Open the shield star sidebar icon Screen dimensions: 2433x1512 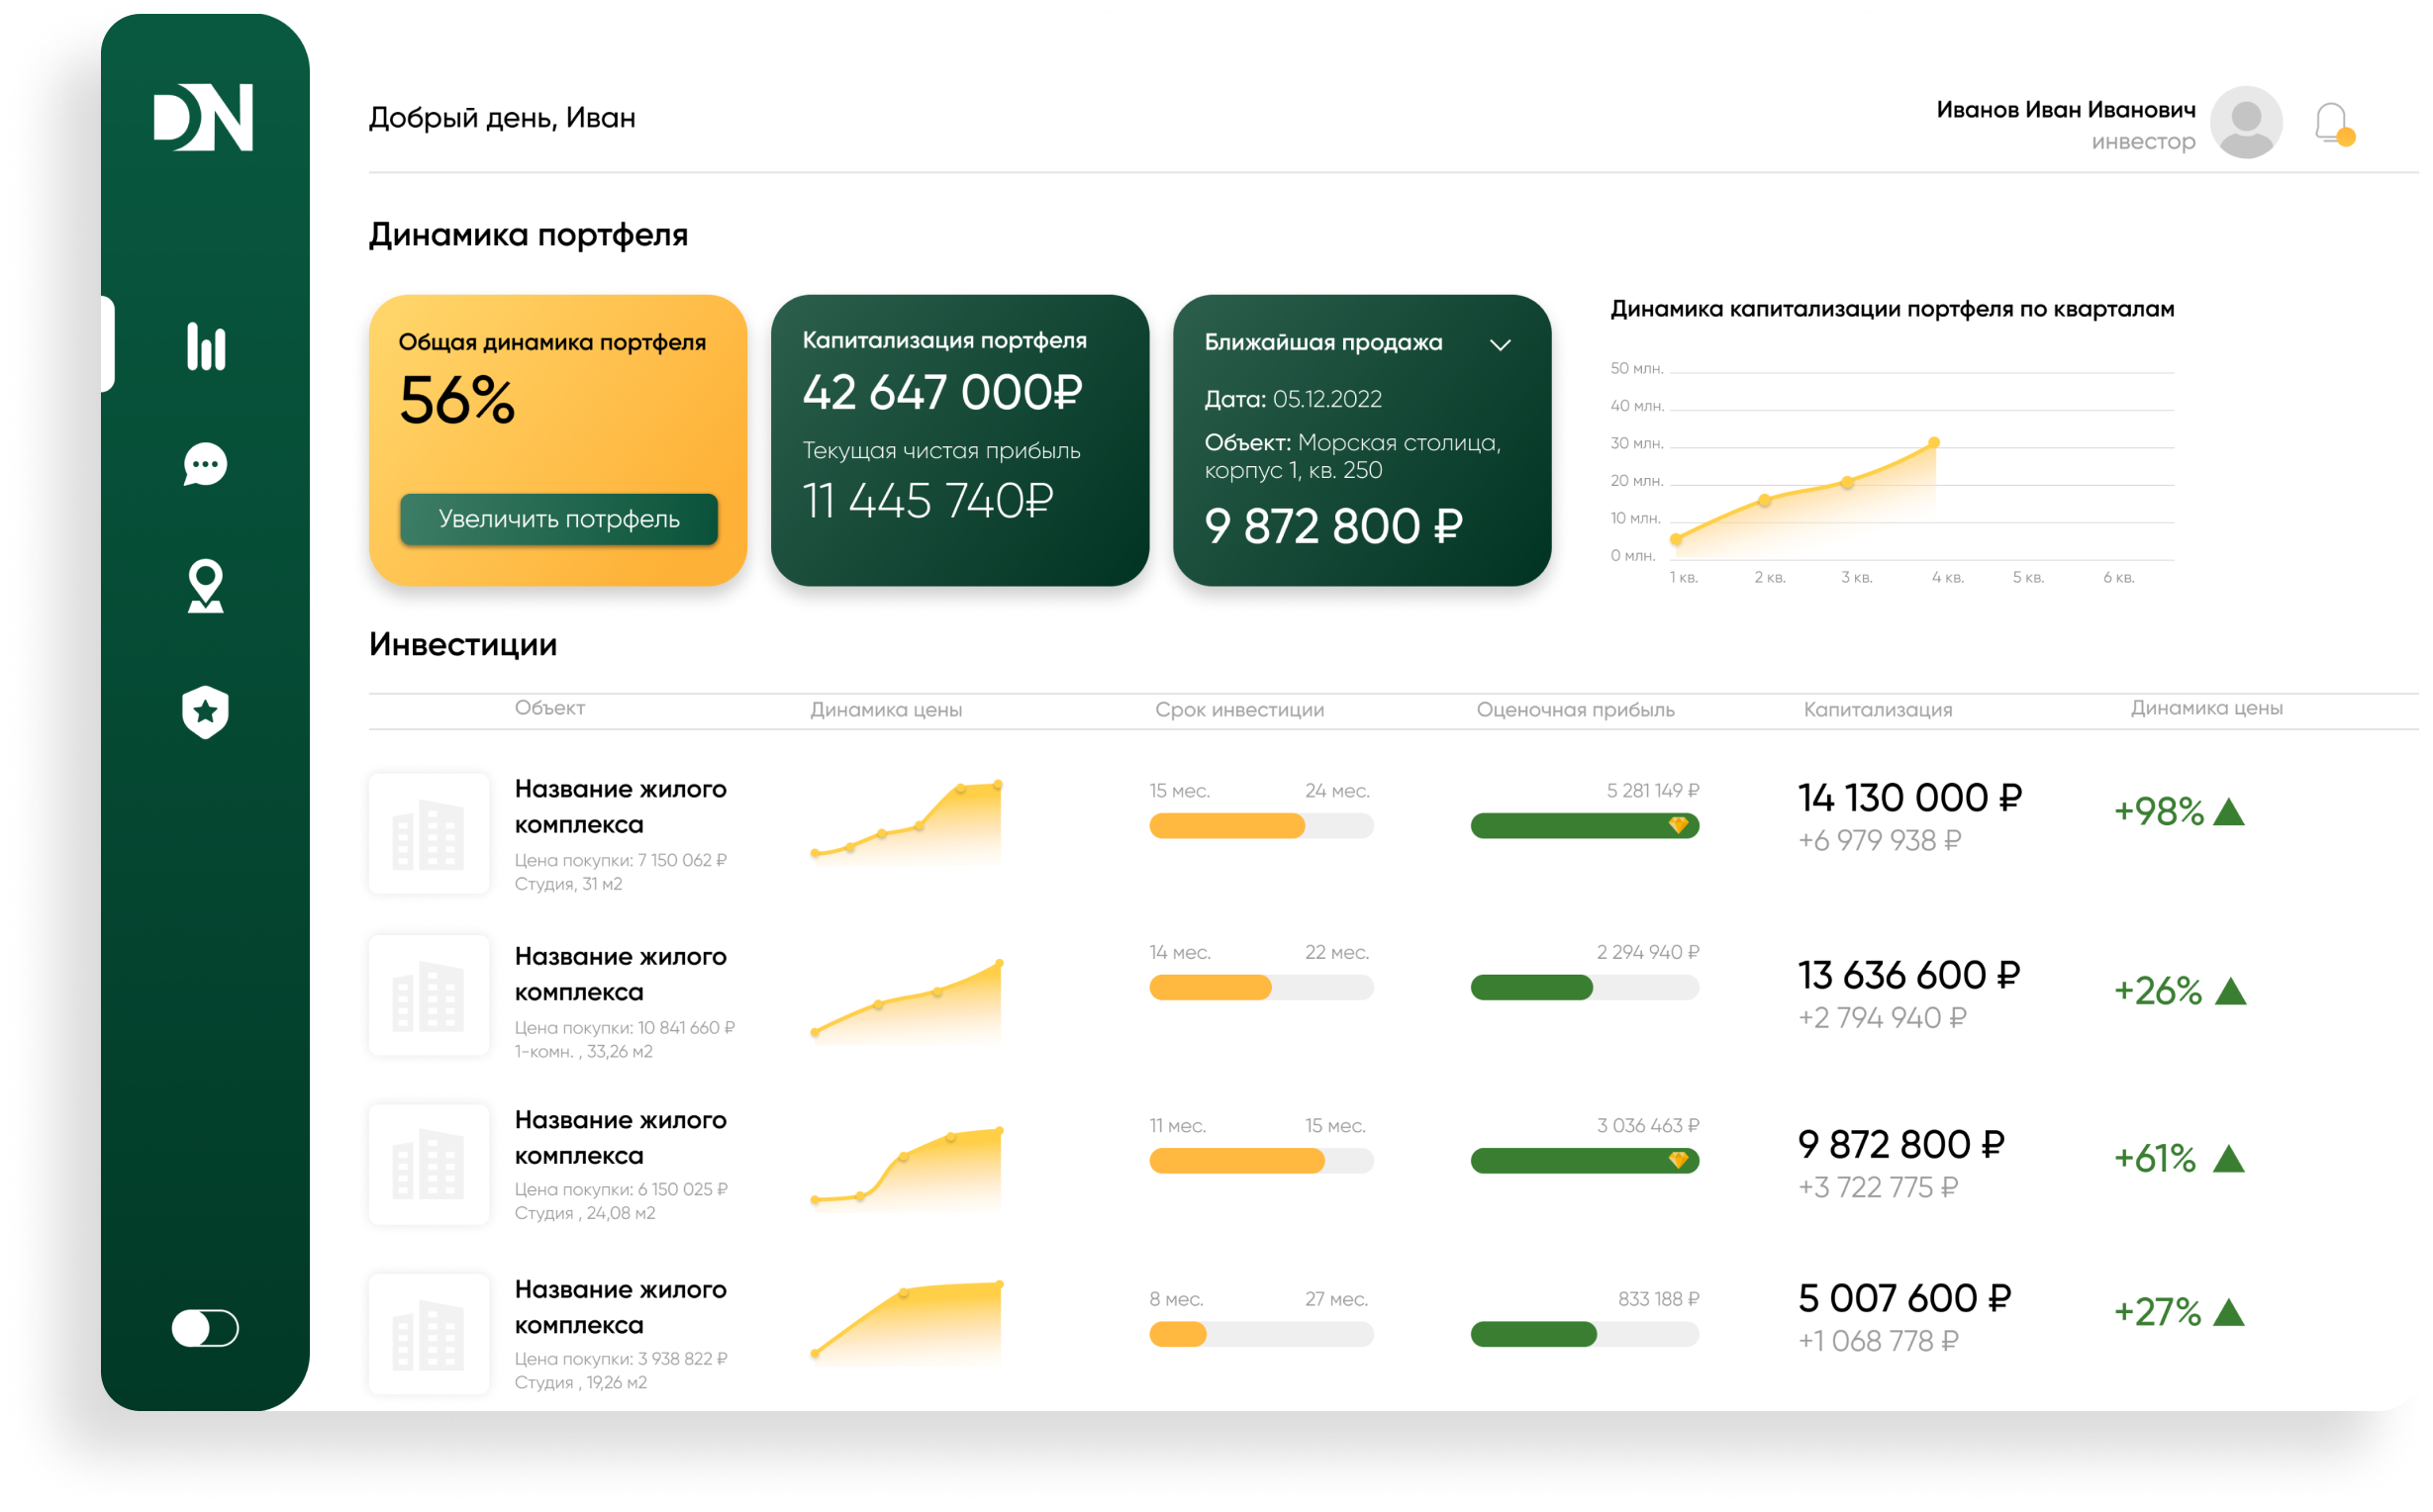[206, 712]
